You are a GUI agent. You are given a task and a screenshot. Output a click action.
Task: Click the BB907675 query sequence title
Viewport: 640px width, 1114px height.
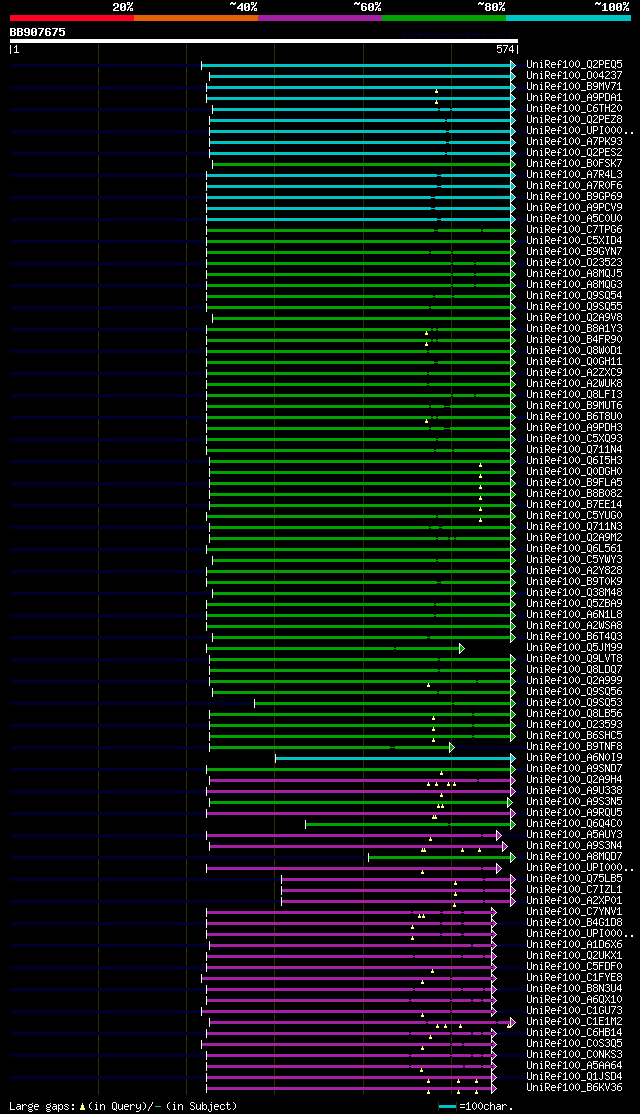click(38, 32)
